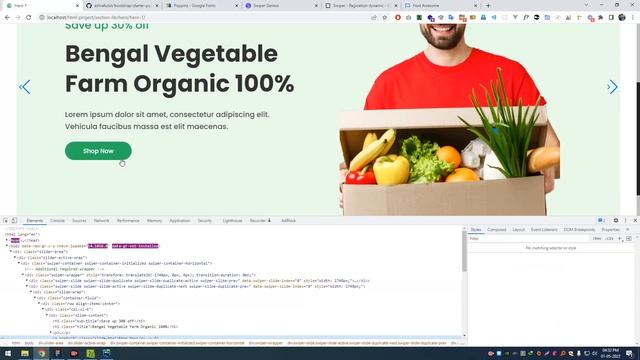This screenshot has width=640, height=360.
Task: Select the h1 title element row
Action: point(116,327)
